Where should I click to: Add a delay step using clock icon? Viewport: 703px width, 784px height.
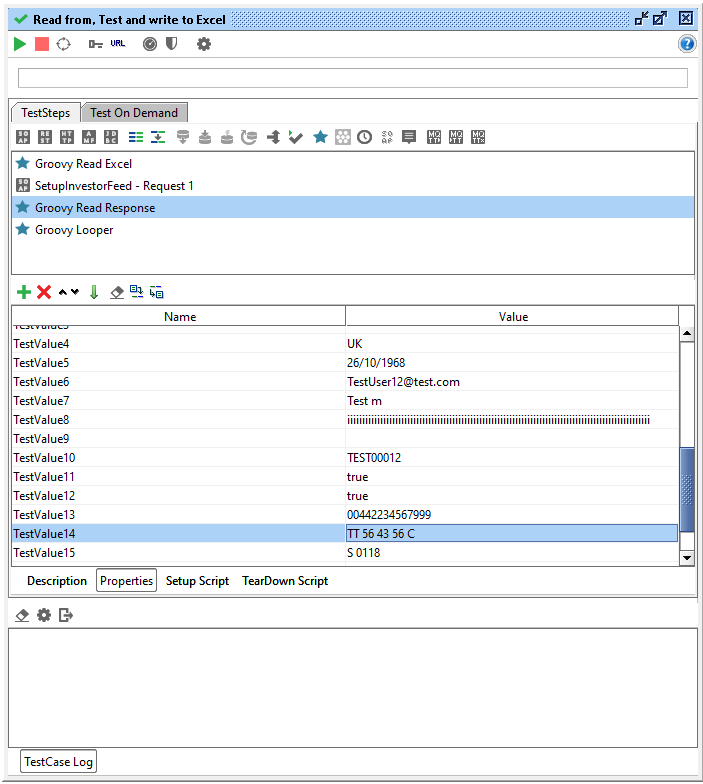[365, 137]
